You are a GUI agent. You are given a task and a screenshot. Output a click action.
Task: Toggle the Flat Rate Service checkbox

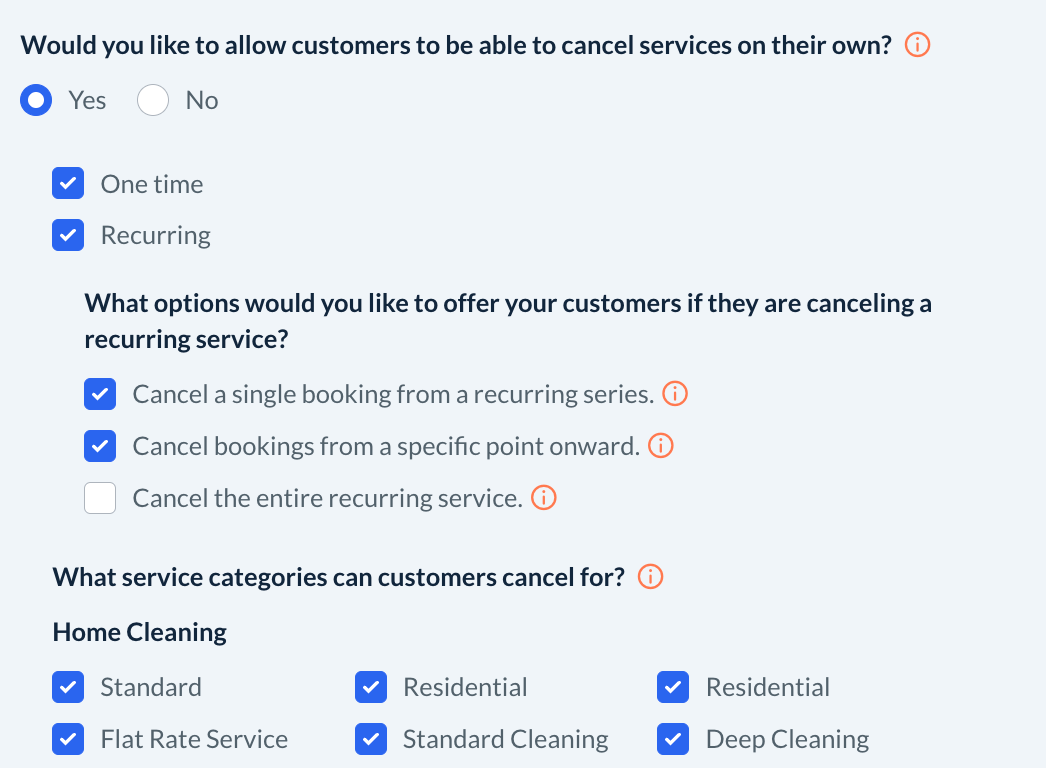68,739
